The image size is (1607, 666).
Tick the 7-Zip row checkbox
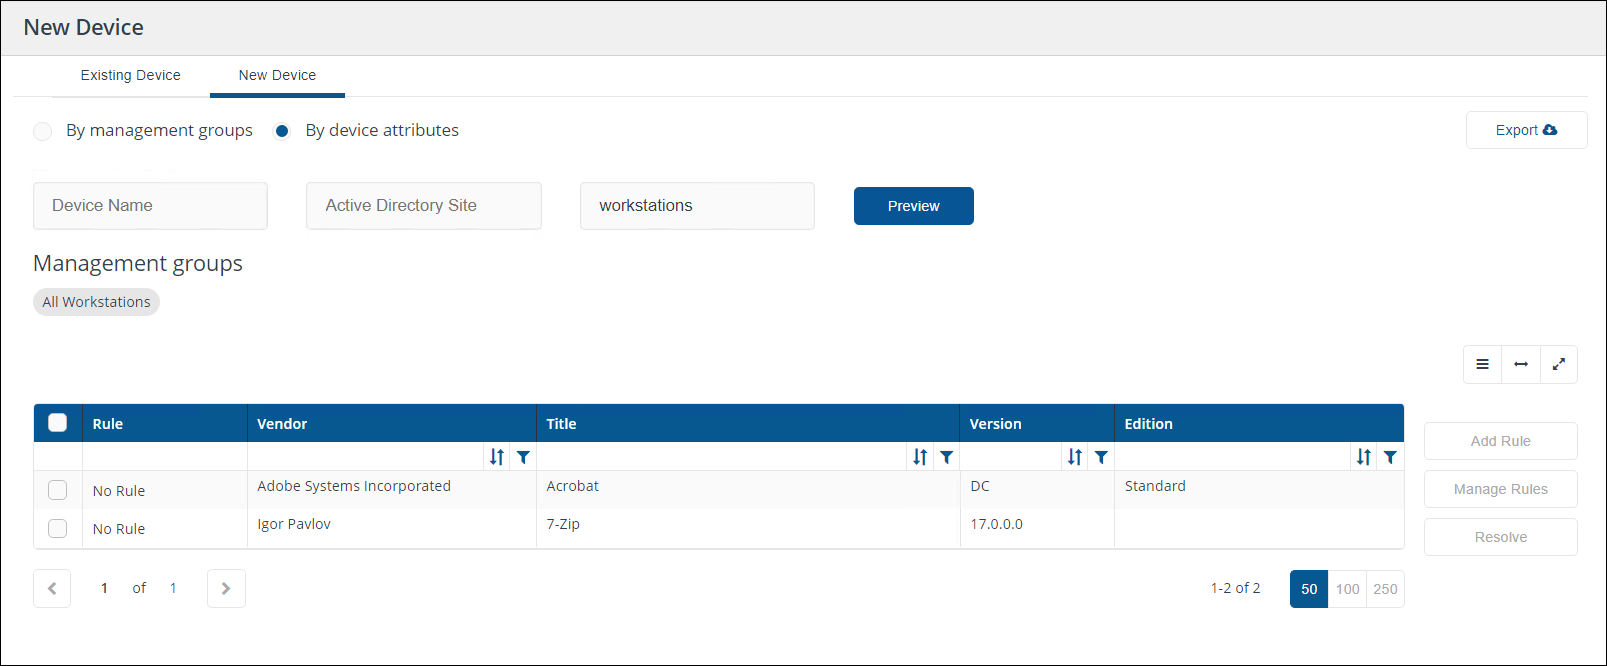(58, 528)
